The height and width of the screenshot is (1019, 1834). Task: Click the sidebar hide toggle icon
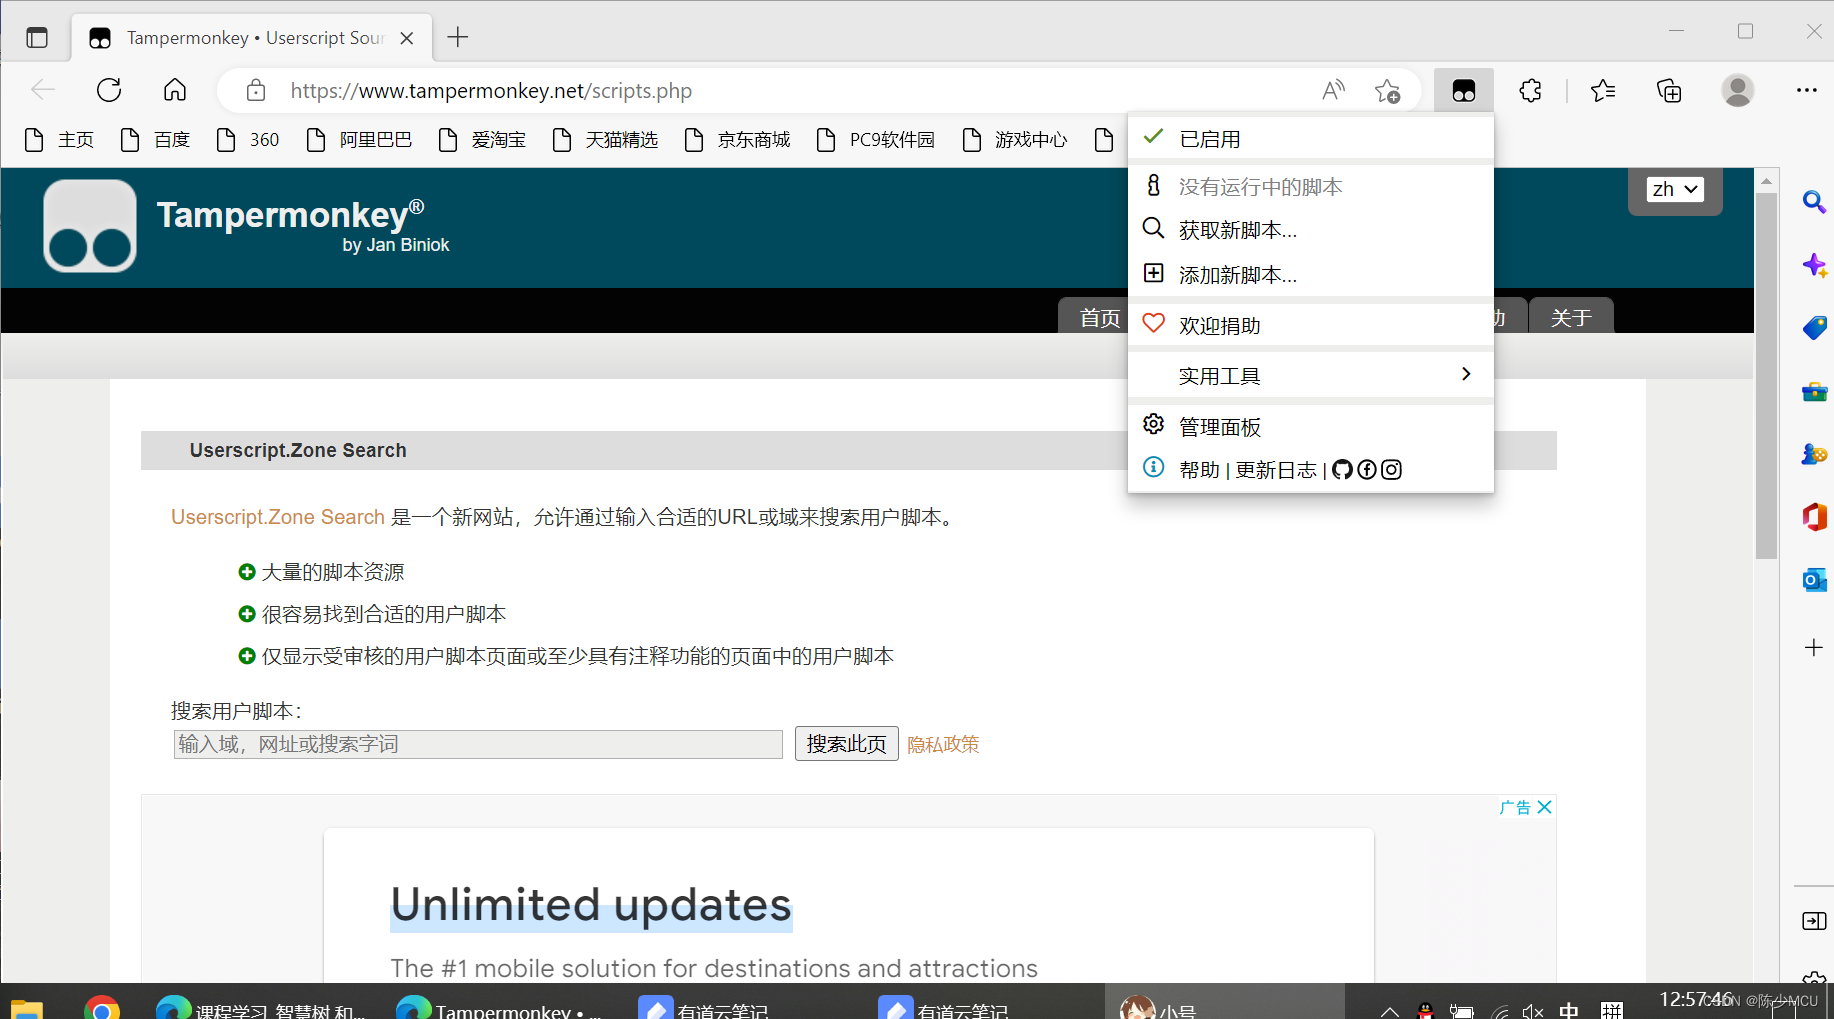coord(1814,921)
